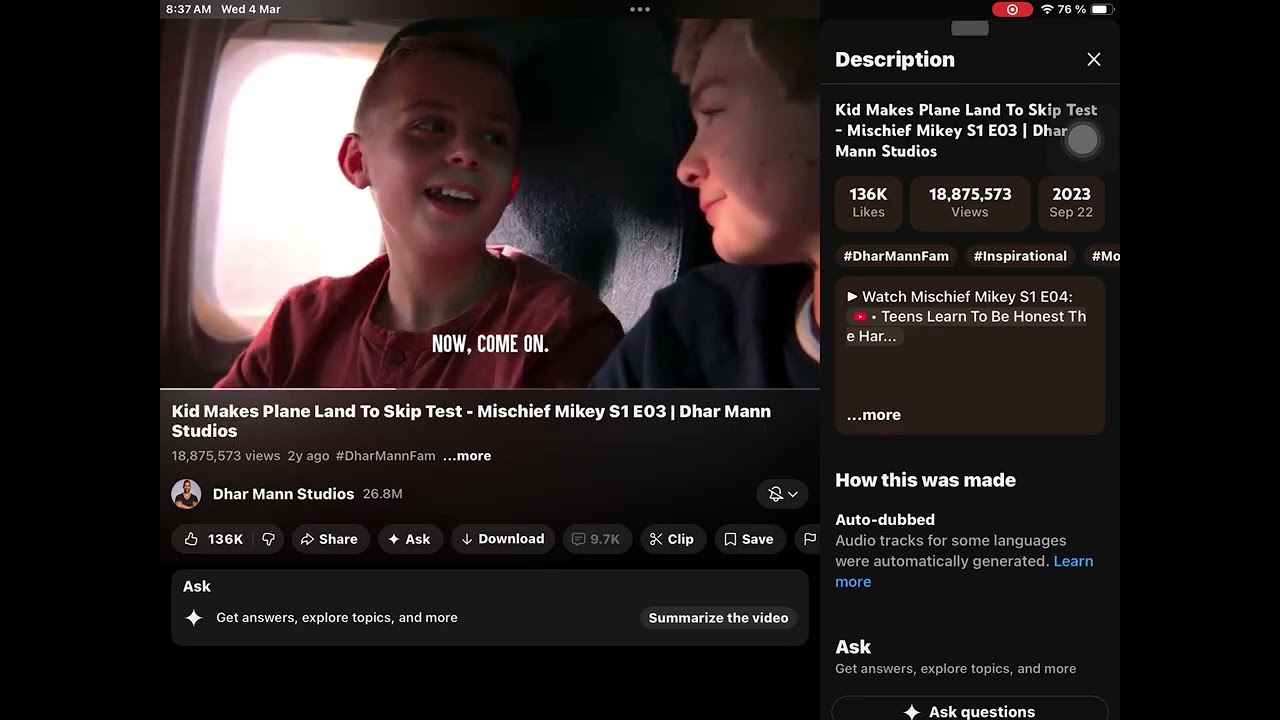Tap the red screen recording indicator

(x=1012, y=9)
